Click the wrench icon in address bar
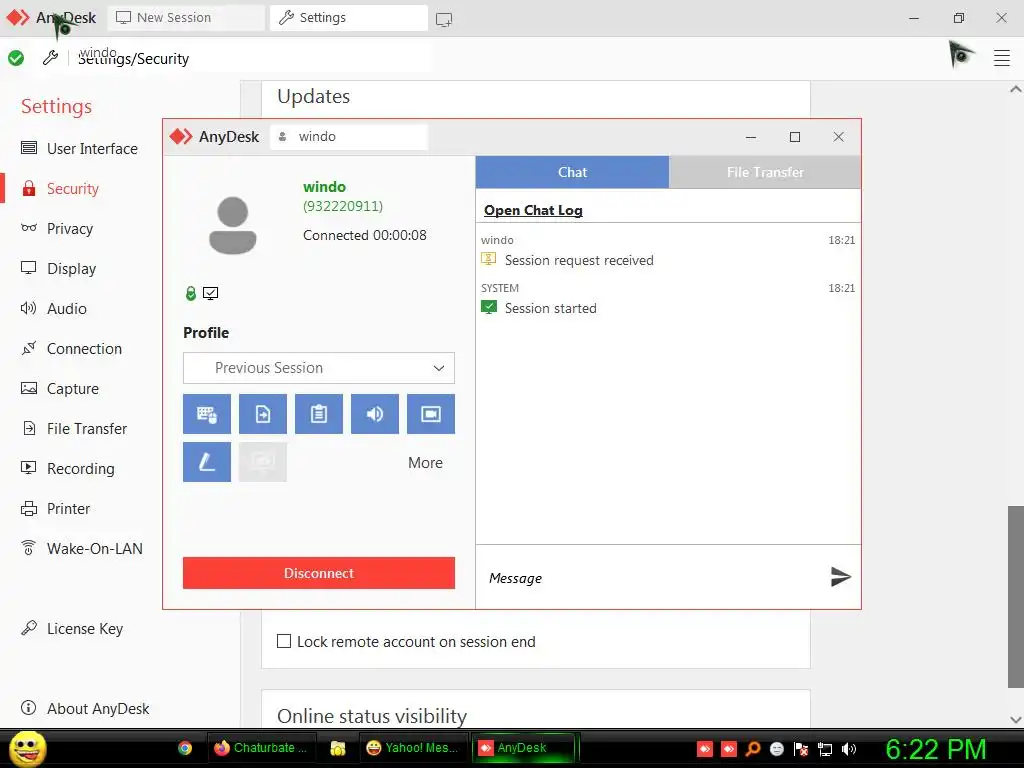Image resolution: width=1024 pixels, height=768 pixels. click(50, 58)
